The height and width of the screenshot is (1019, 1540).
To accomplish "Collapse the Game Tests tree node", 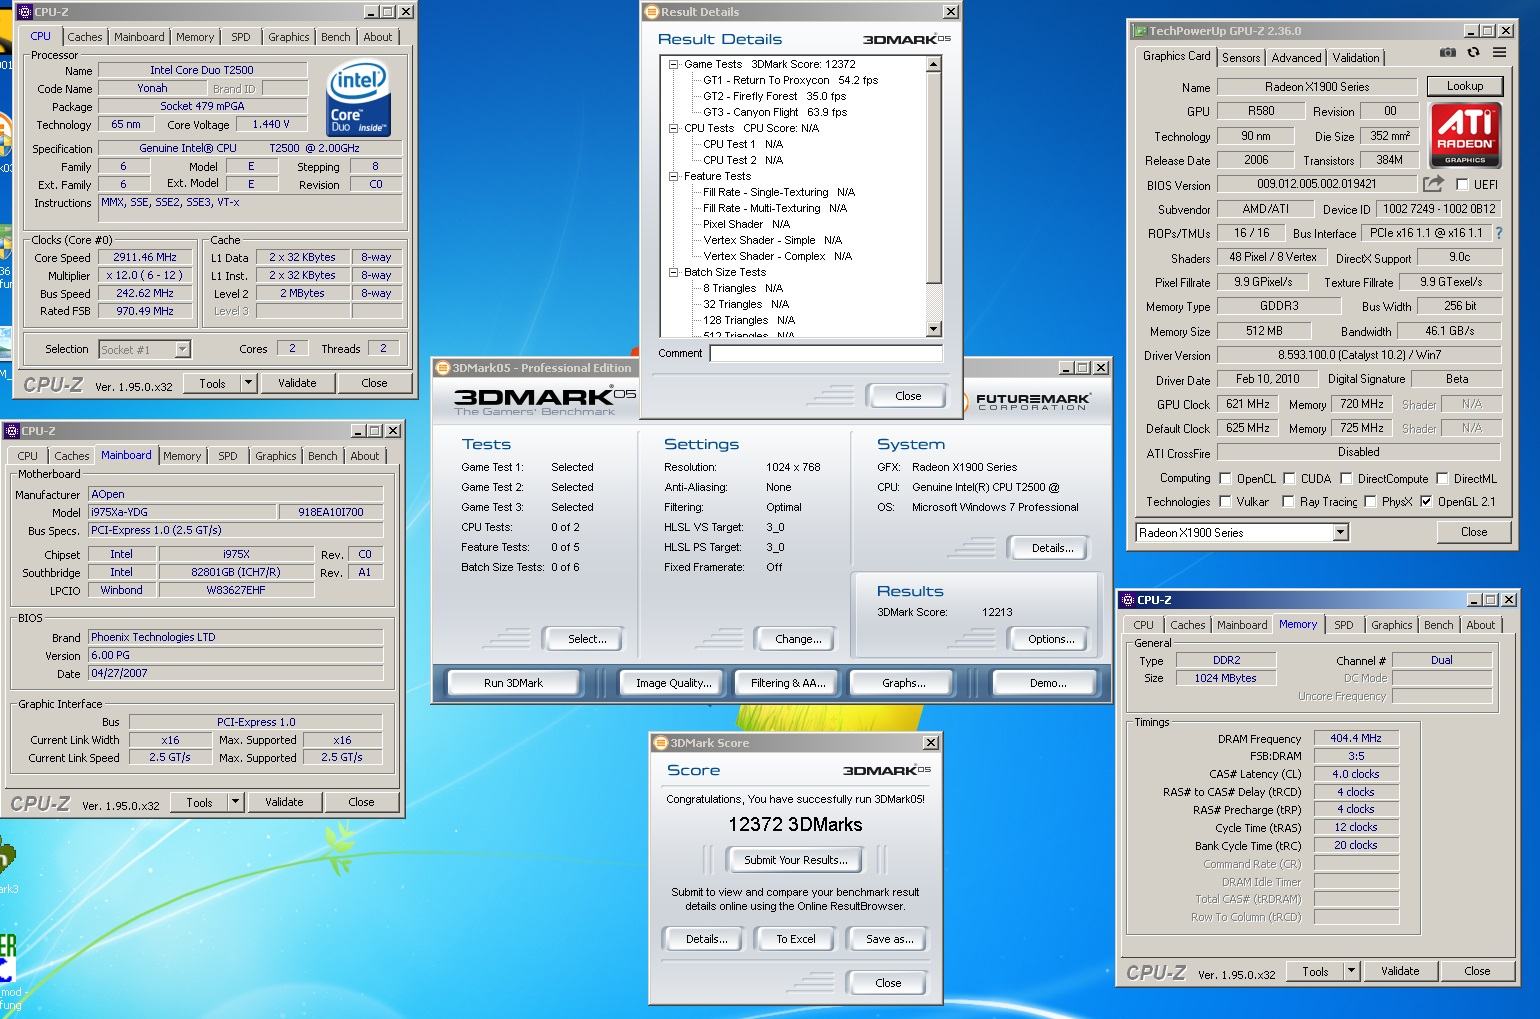I will (x=674, y=64).
